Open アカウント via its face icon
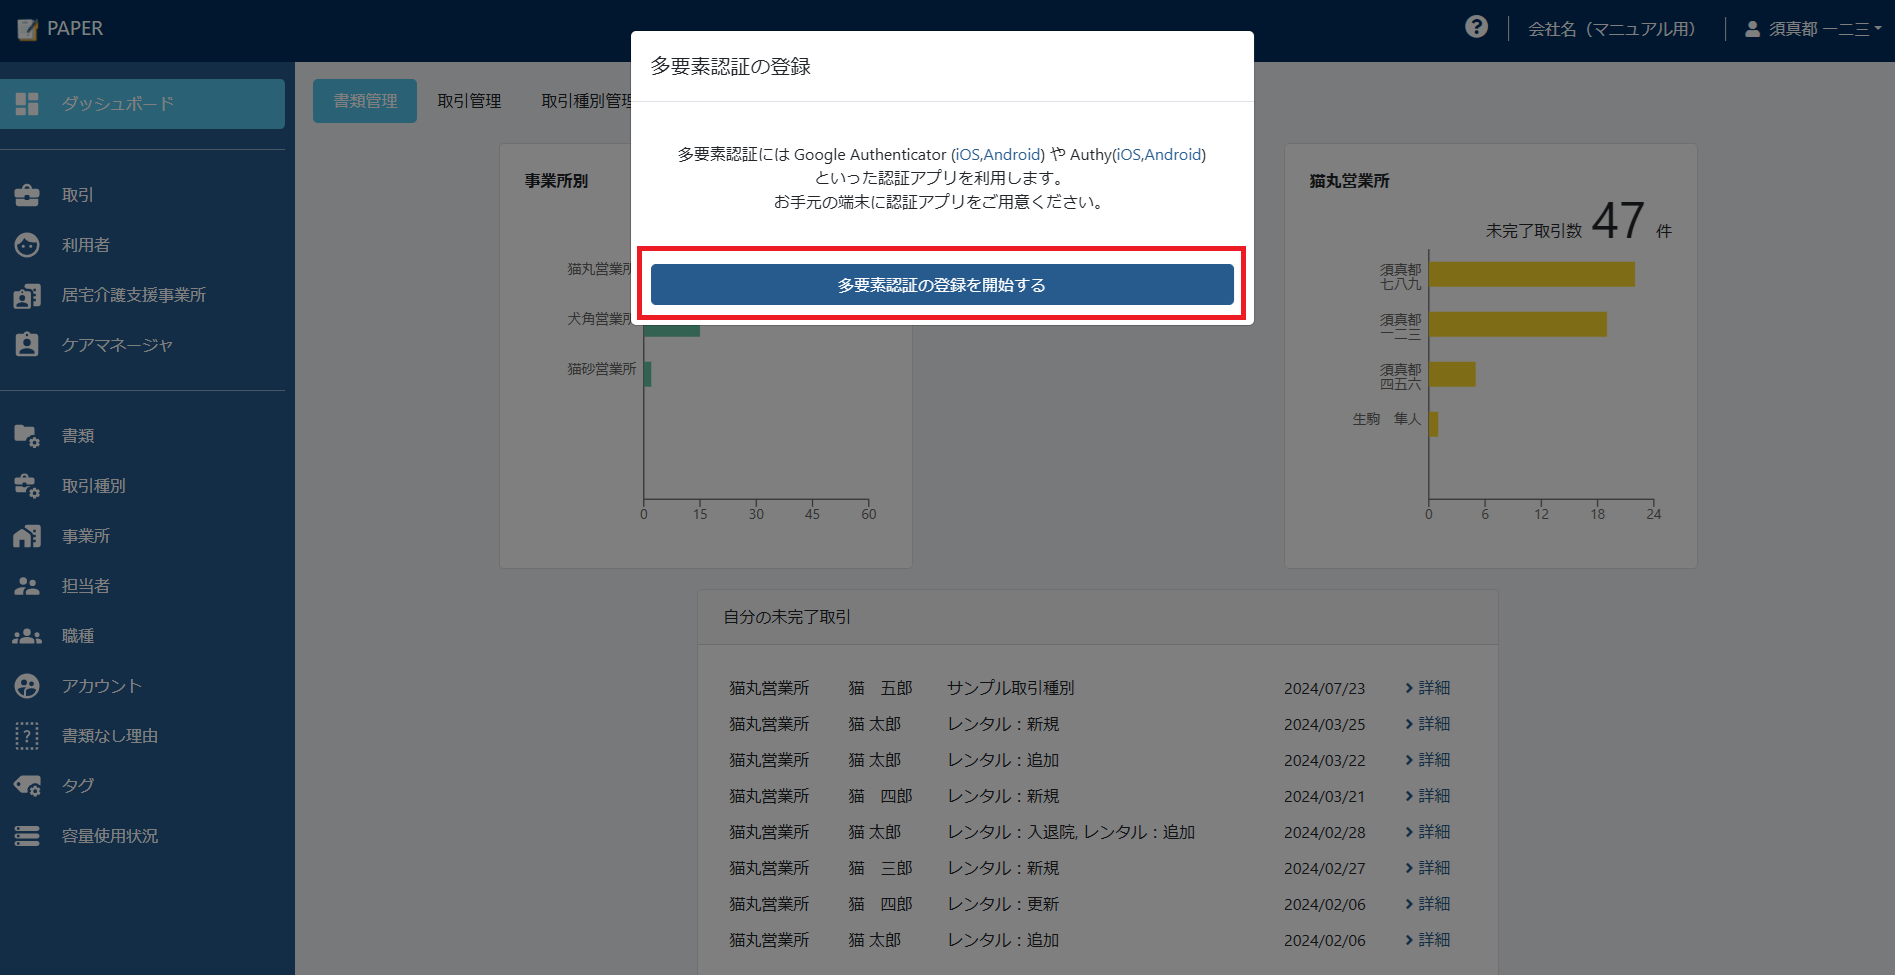The image size is (1895, 975). click(x=27, y=685)
